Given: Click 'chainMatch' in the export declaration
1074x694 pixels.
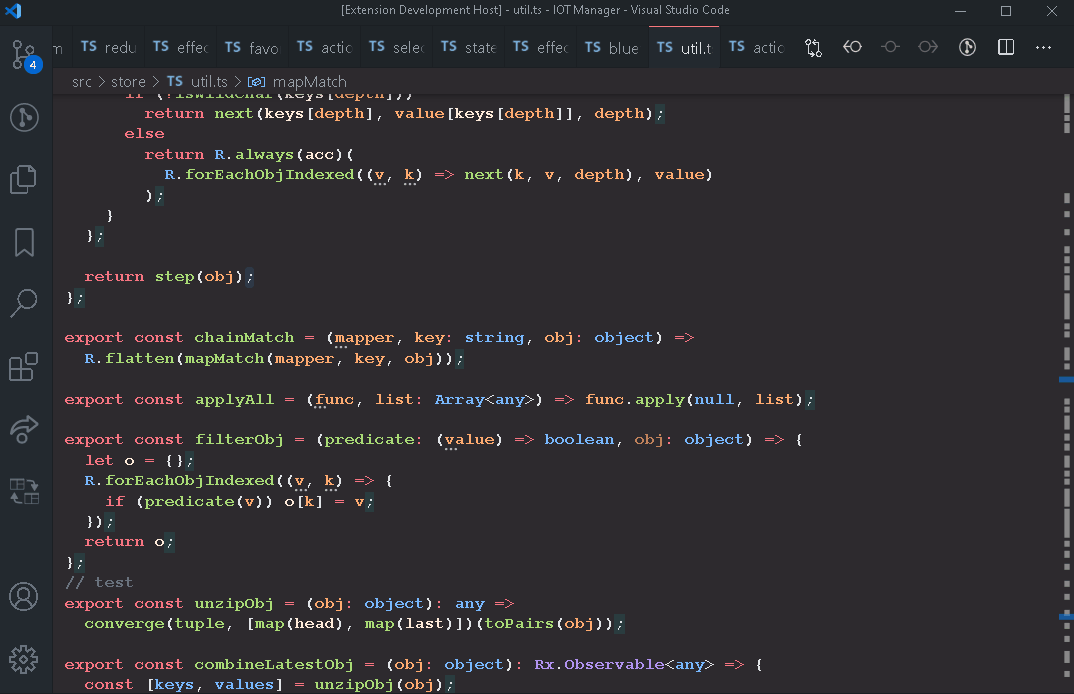Looking at the screenshot, I should (x=244, y=338).
